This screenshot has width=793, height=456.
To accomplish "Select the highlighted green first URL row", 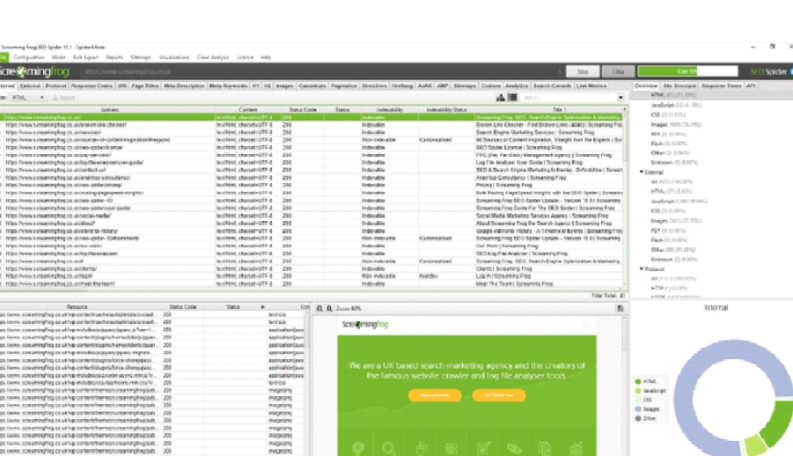I will (x=313, y=117).
